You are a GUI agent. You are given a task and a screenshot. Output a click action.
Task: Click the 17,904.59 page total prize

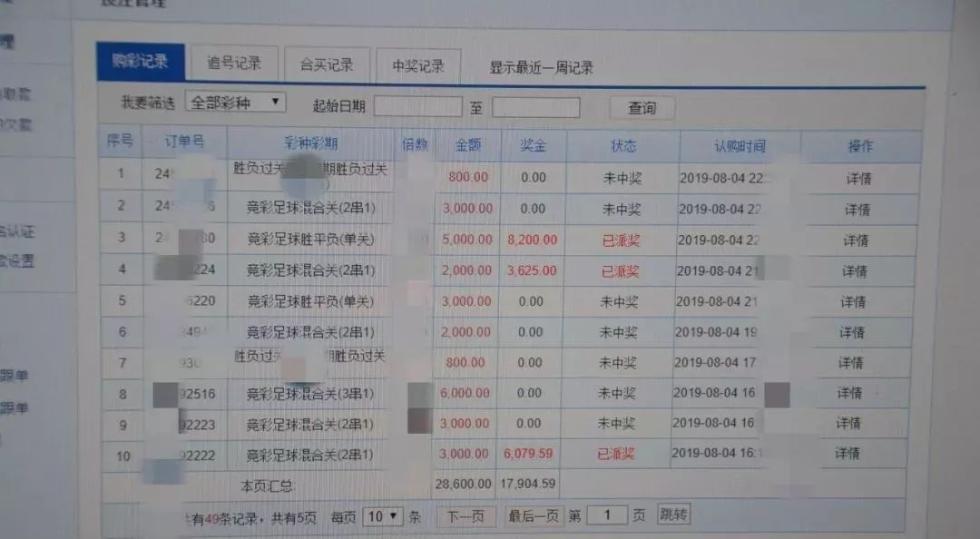point(528,484)
